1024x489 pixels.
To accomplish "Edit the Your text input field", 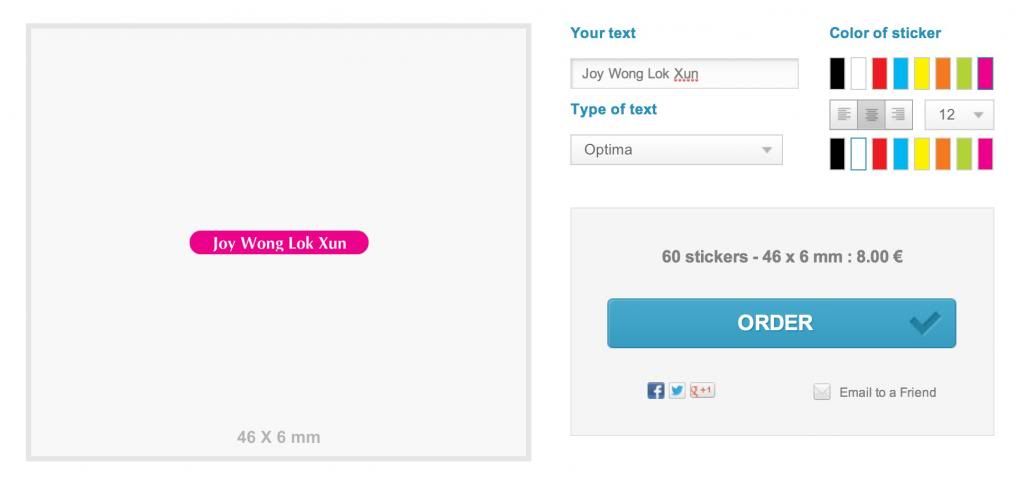I will click(x=684, y=74).
